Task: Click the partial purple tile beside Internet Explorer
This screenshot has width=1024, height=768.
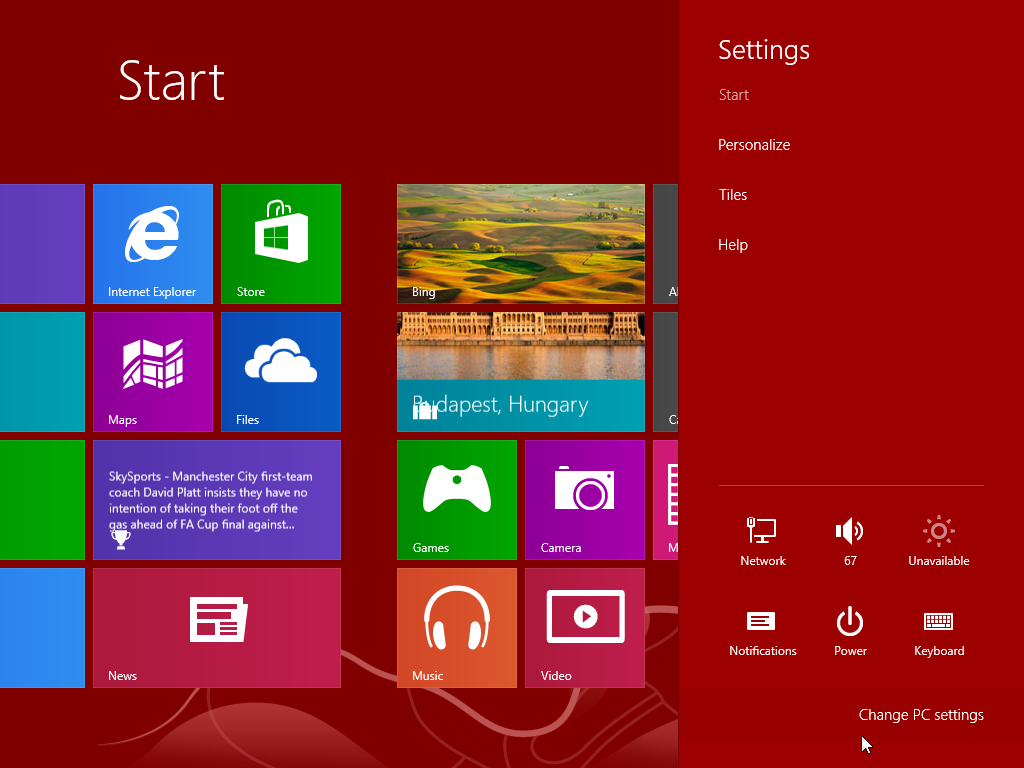Action: 42,244
